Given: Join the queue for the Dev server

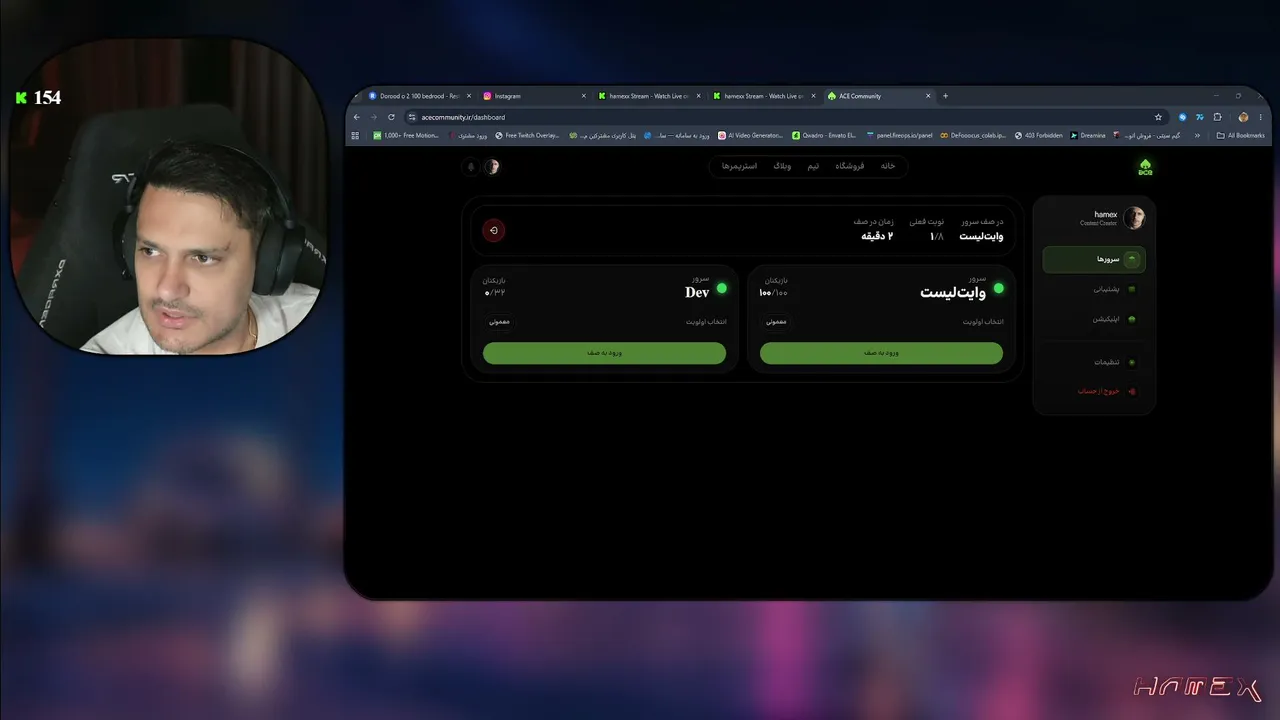Looking at the screenshot, I should [604, 353].
